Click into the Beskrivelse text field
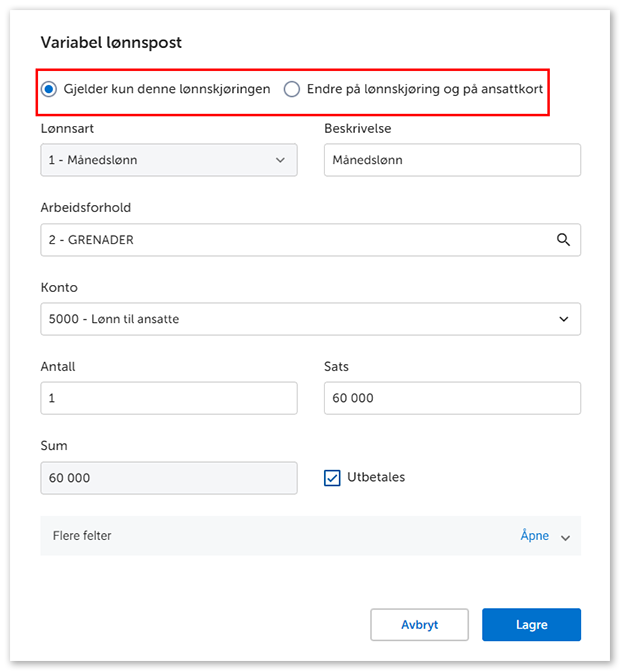The image size is (620, 671). pyautogui.click(x=452, y=160)
